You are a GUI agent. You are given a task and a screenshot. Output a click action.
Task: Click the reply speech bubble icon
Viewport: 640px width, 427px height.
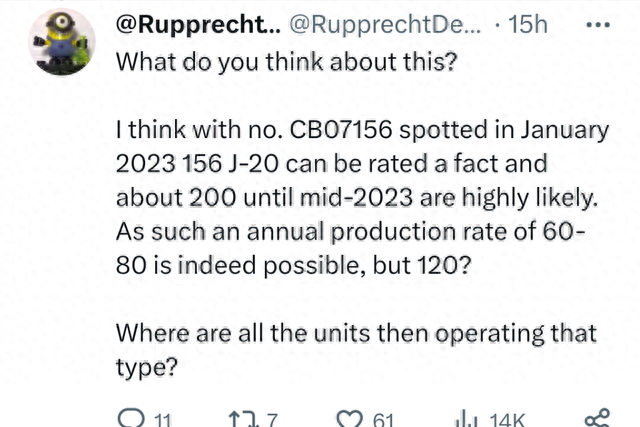coord(130,418)
